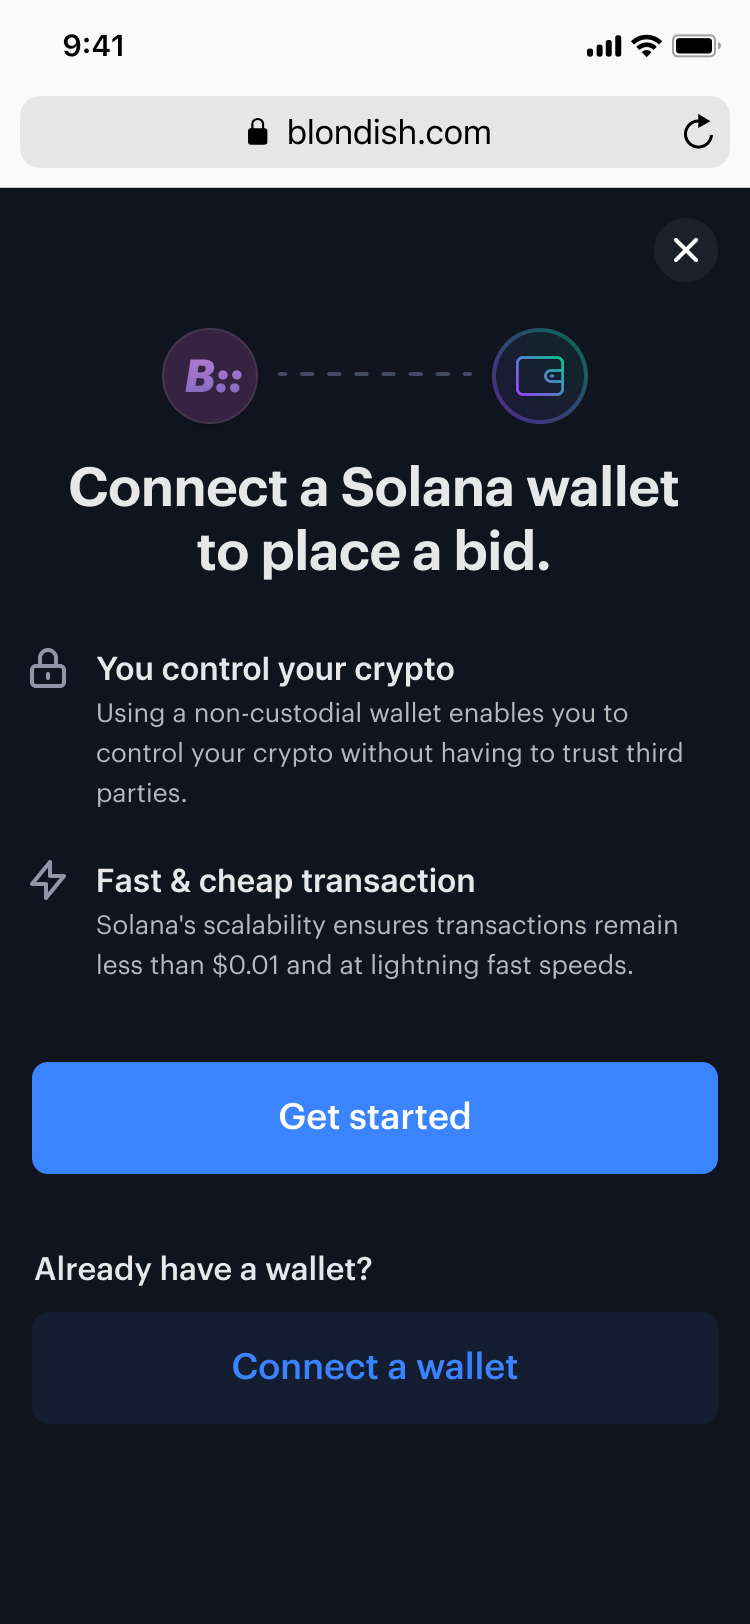Click the non-custodial wallet description paragraph
Screen dimensions: 750x1624
[390, 753]
